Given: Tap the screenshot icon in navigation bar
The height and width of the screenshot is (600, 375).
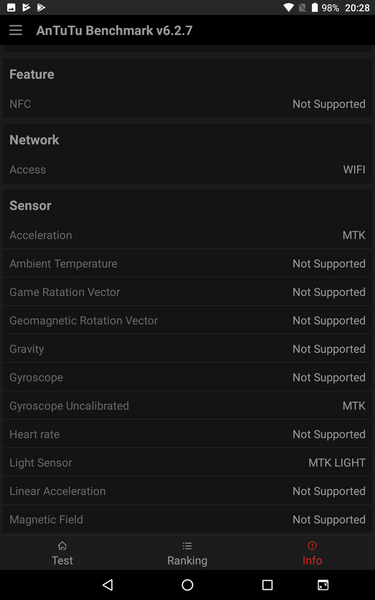Looking at the screenshot, I should click(323, 584).
